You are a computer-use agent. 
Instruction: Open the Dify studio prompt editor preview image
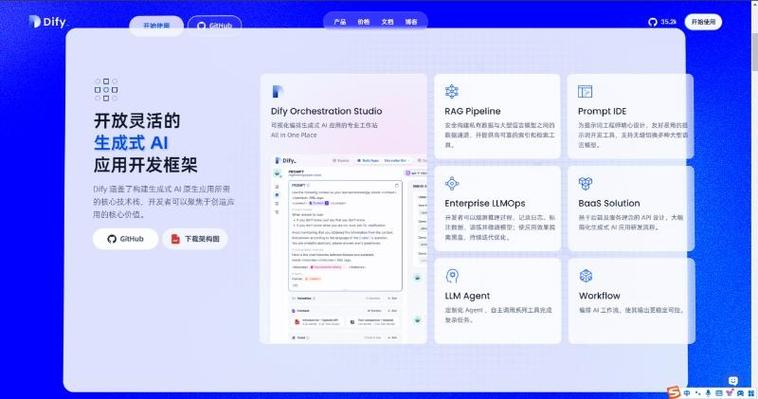tap(348, 248)
